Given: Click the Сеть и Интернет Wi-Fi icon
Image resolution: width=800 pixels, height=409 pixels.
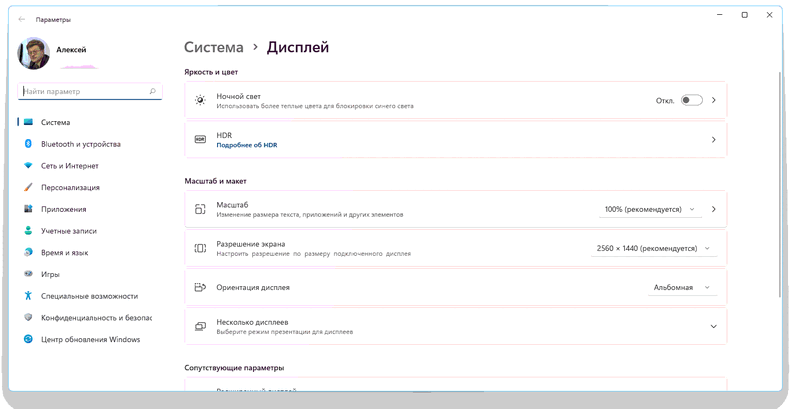Looking at the screenshot, I should click(29, 166).
